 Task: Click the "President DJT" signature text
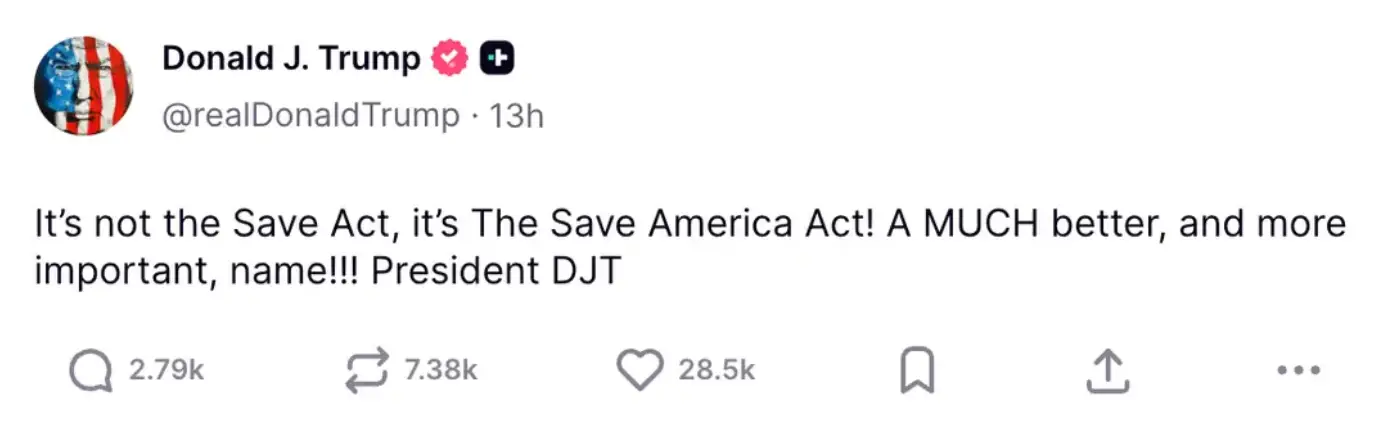coord(497,270)
